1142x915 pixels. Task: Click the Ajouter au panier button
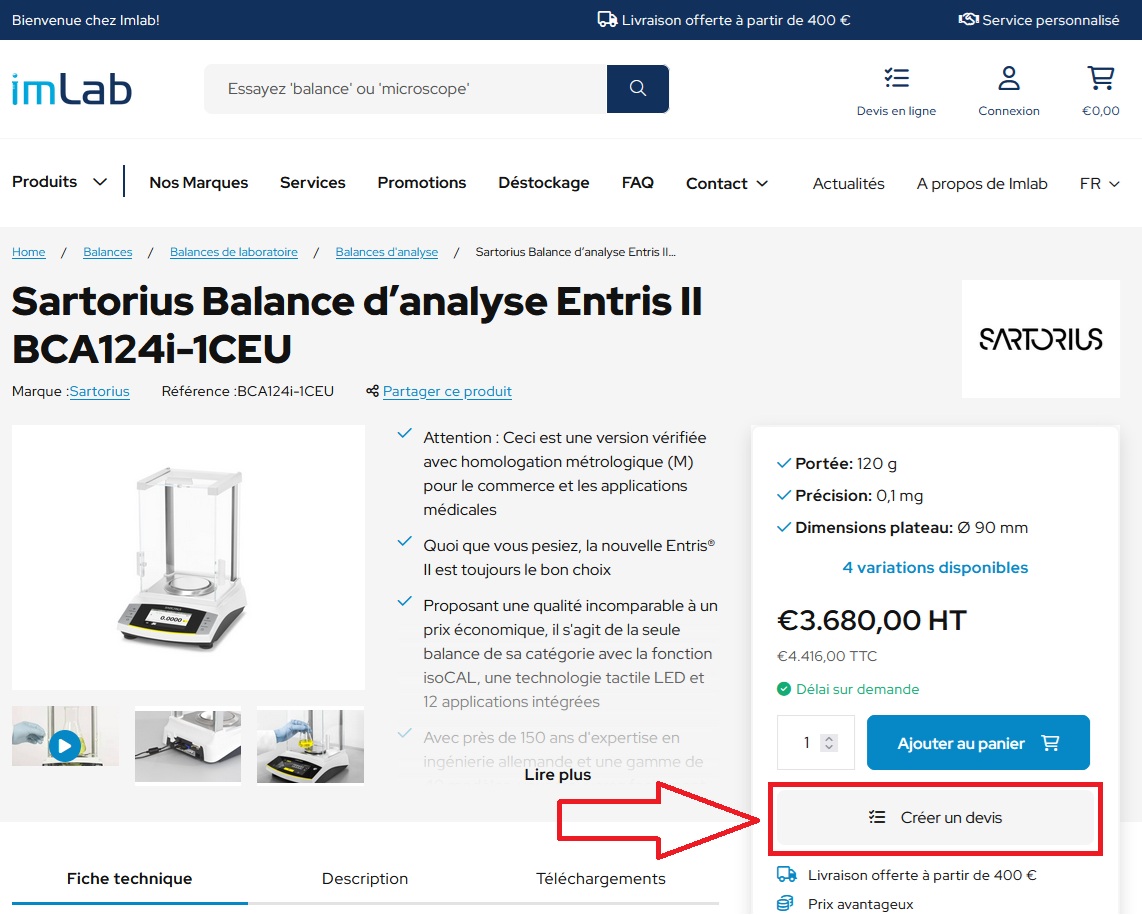coord(978,742)
